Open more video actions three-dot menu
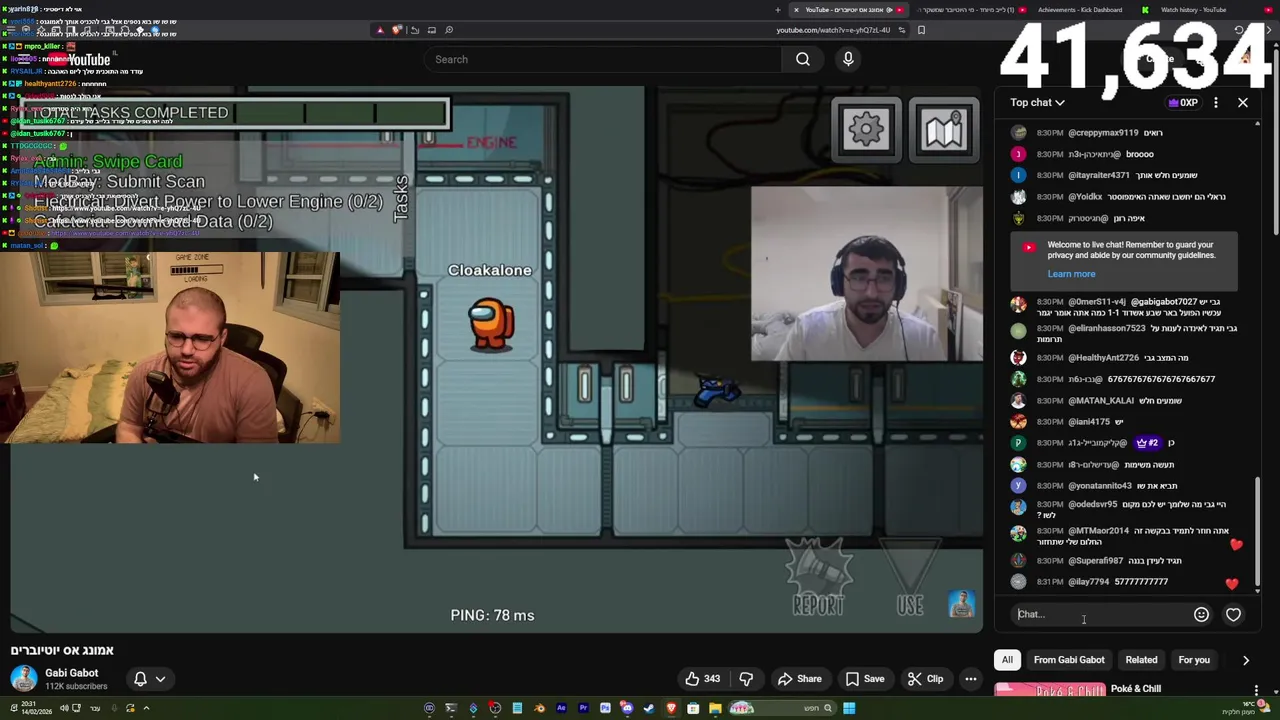Screen dimensions: 1280x720 (970, 679)
